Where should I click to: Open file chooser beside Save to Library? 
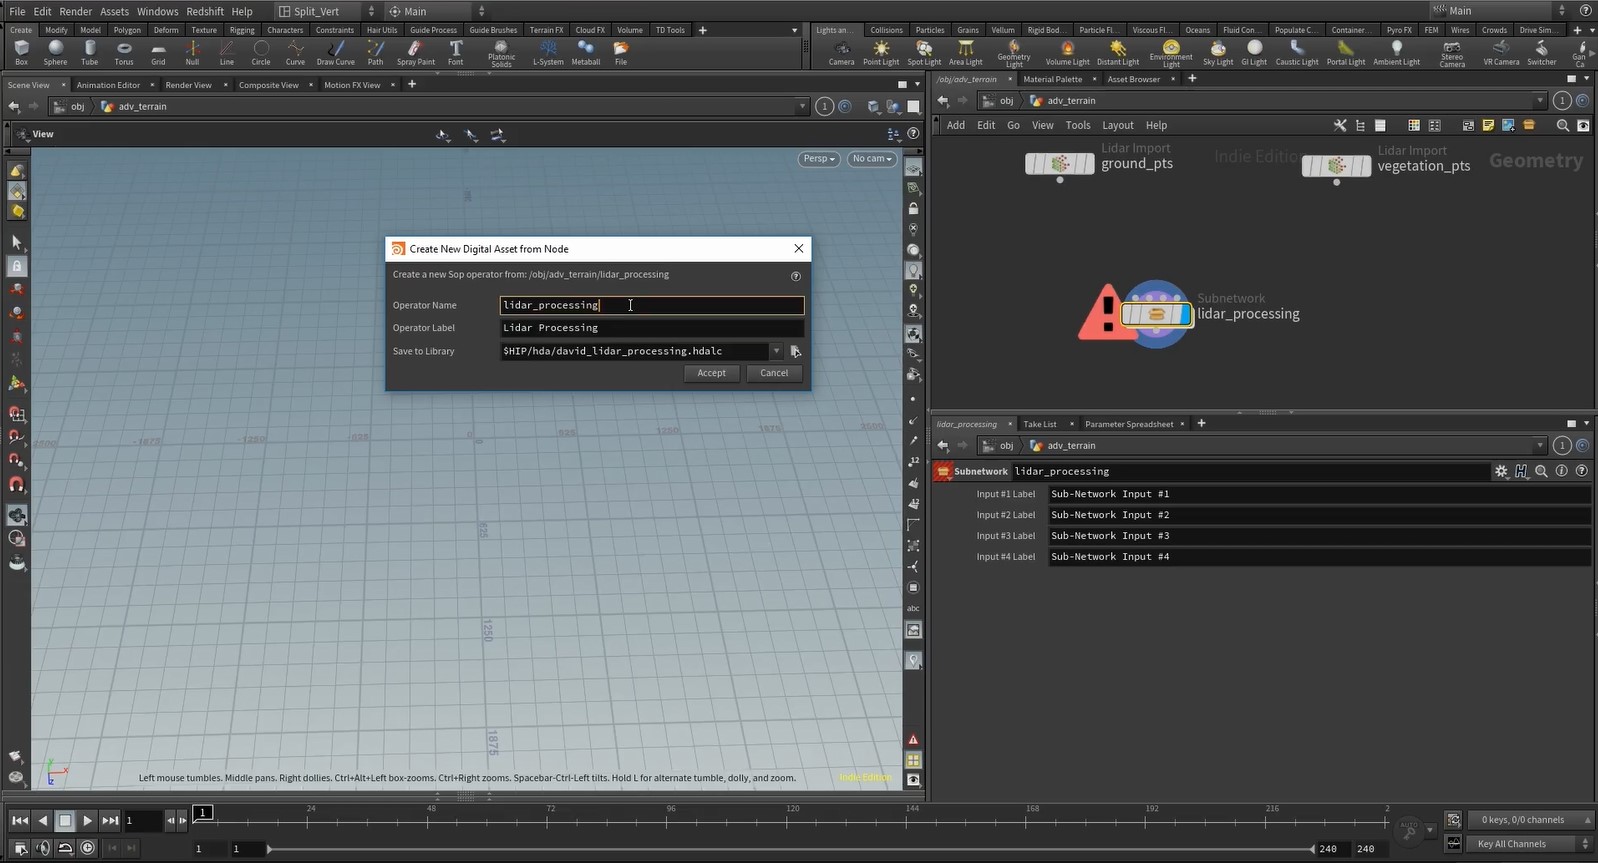[x=795, y=351]
